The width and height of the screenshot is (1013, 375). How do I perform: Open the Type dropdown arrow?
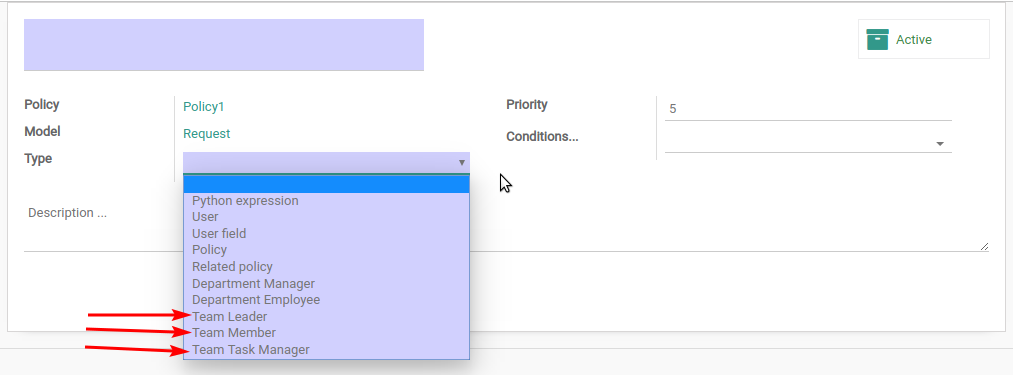pyautogui.click(x=461, y=162)
